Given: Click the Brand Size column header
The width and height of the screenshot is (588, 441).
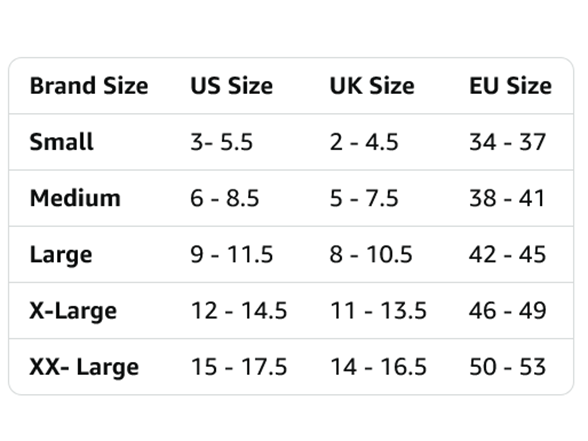Looking at the screenshot, I should pyautogui.click(x=89, y=86).
